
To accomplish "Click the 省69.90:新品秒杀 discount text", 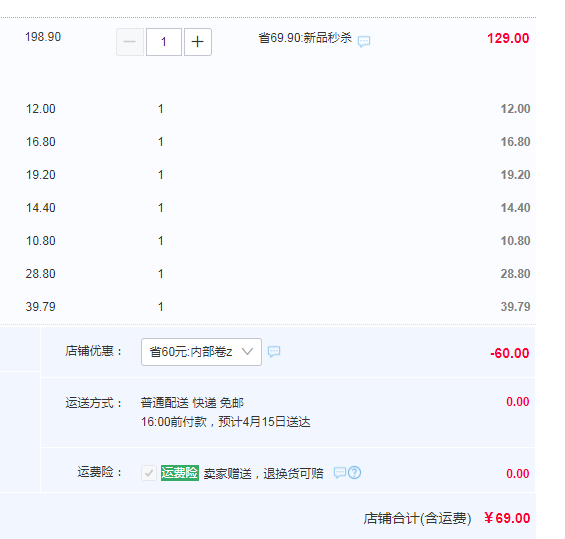I will pyautogui.click(x=305, y=38).
